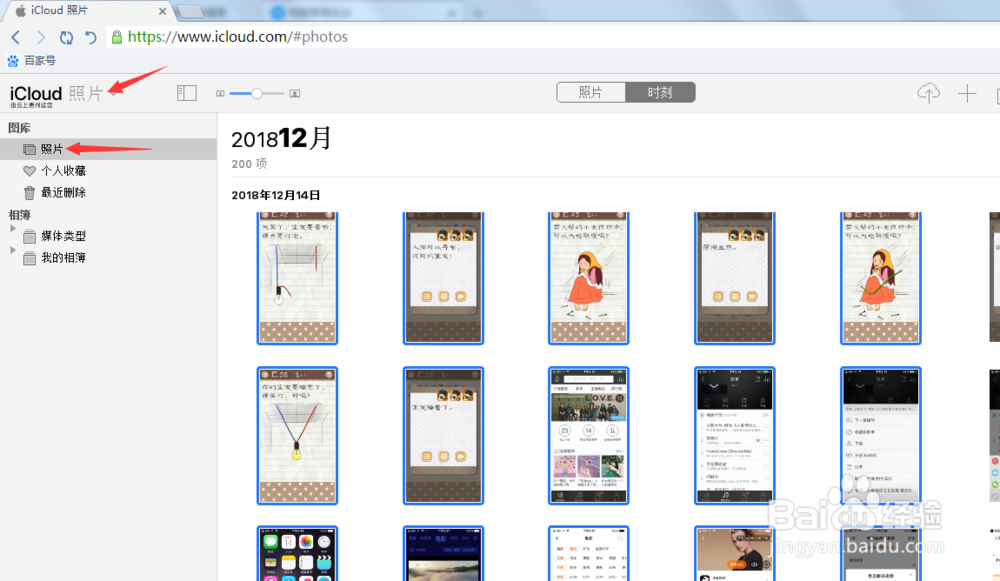This screenshot has width=1000, height=581.
Task: Select the first girl in red dress thumbnail
Action: click(589, 278)
